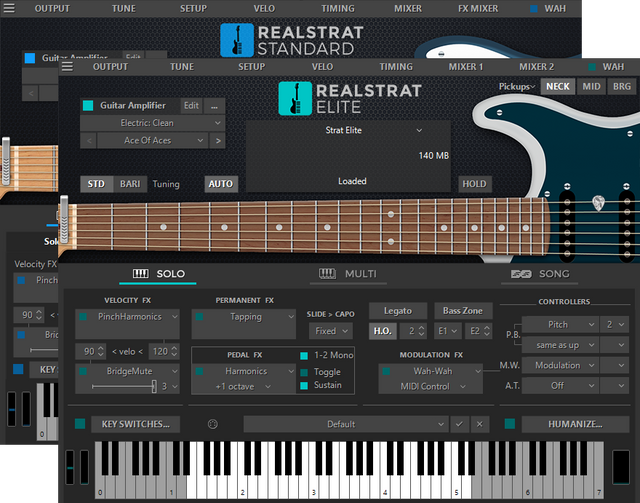Go to next amp preset with right arrow
The height and width of the screenshot is (503, 640).
(218, 140)
